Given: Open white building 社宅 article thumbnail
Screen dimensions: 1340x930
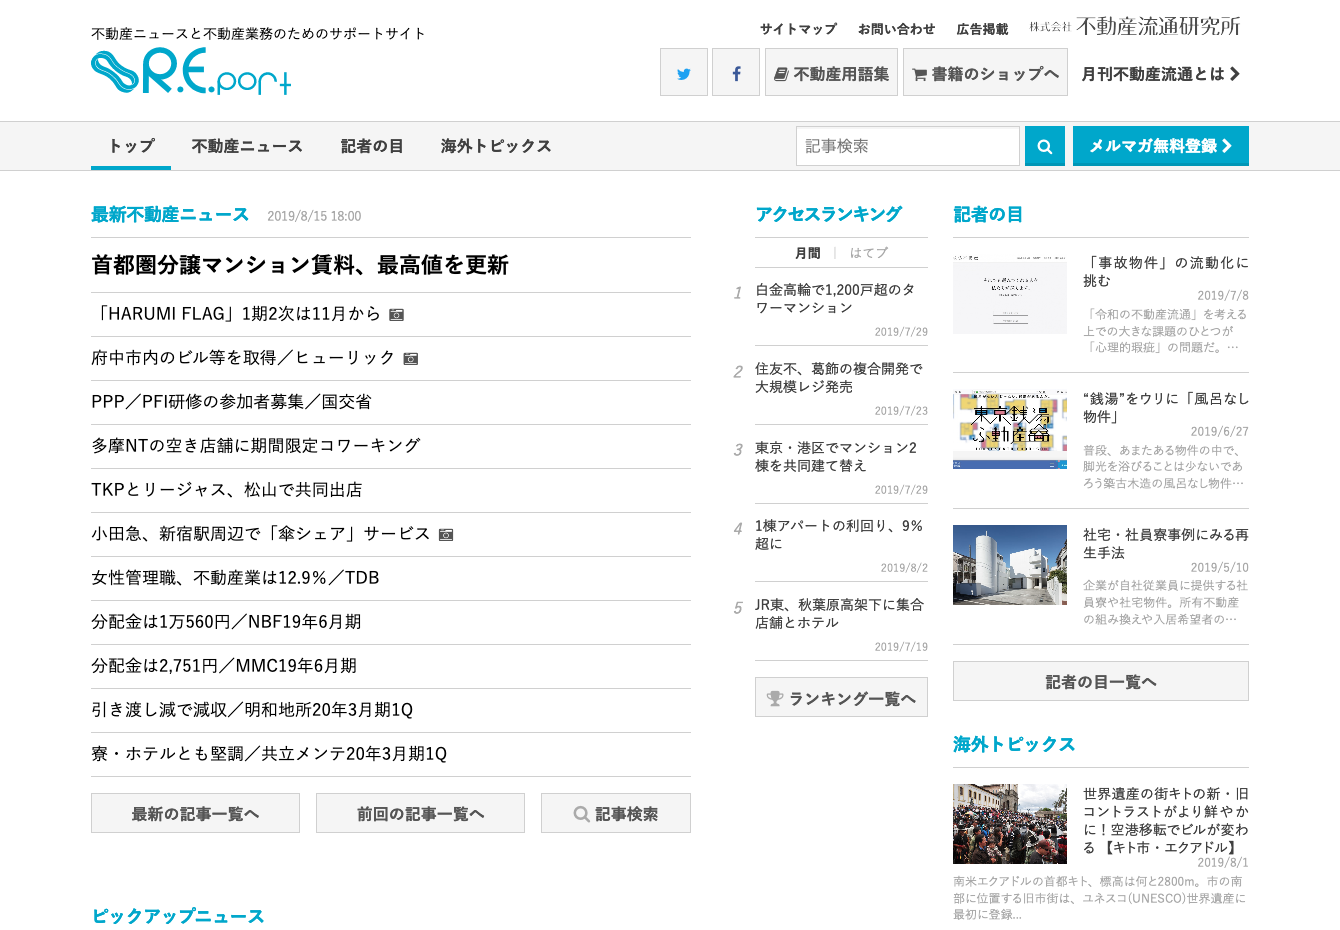Looking at the screenshot, I should (1010, 565).
